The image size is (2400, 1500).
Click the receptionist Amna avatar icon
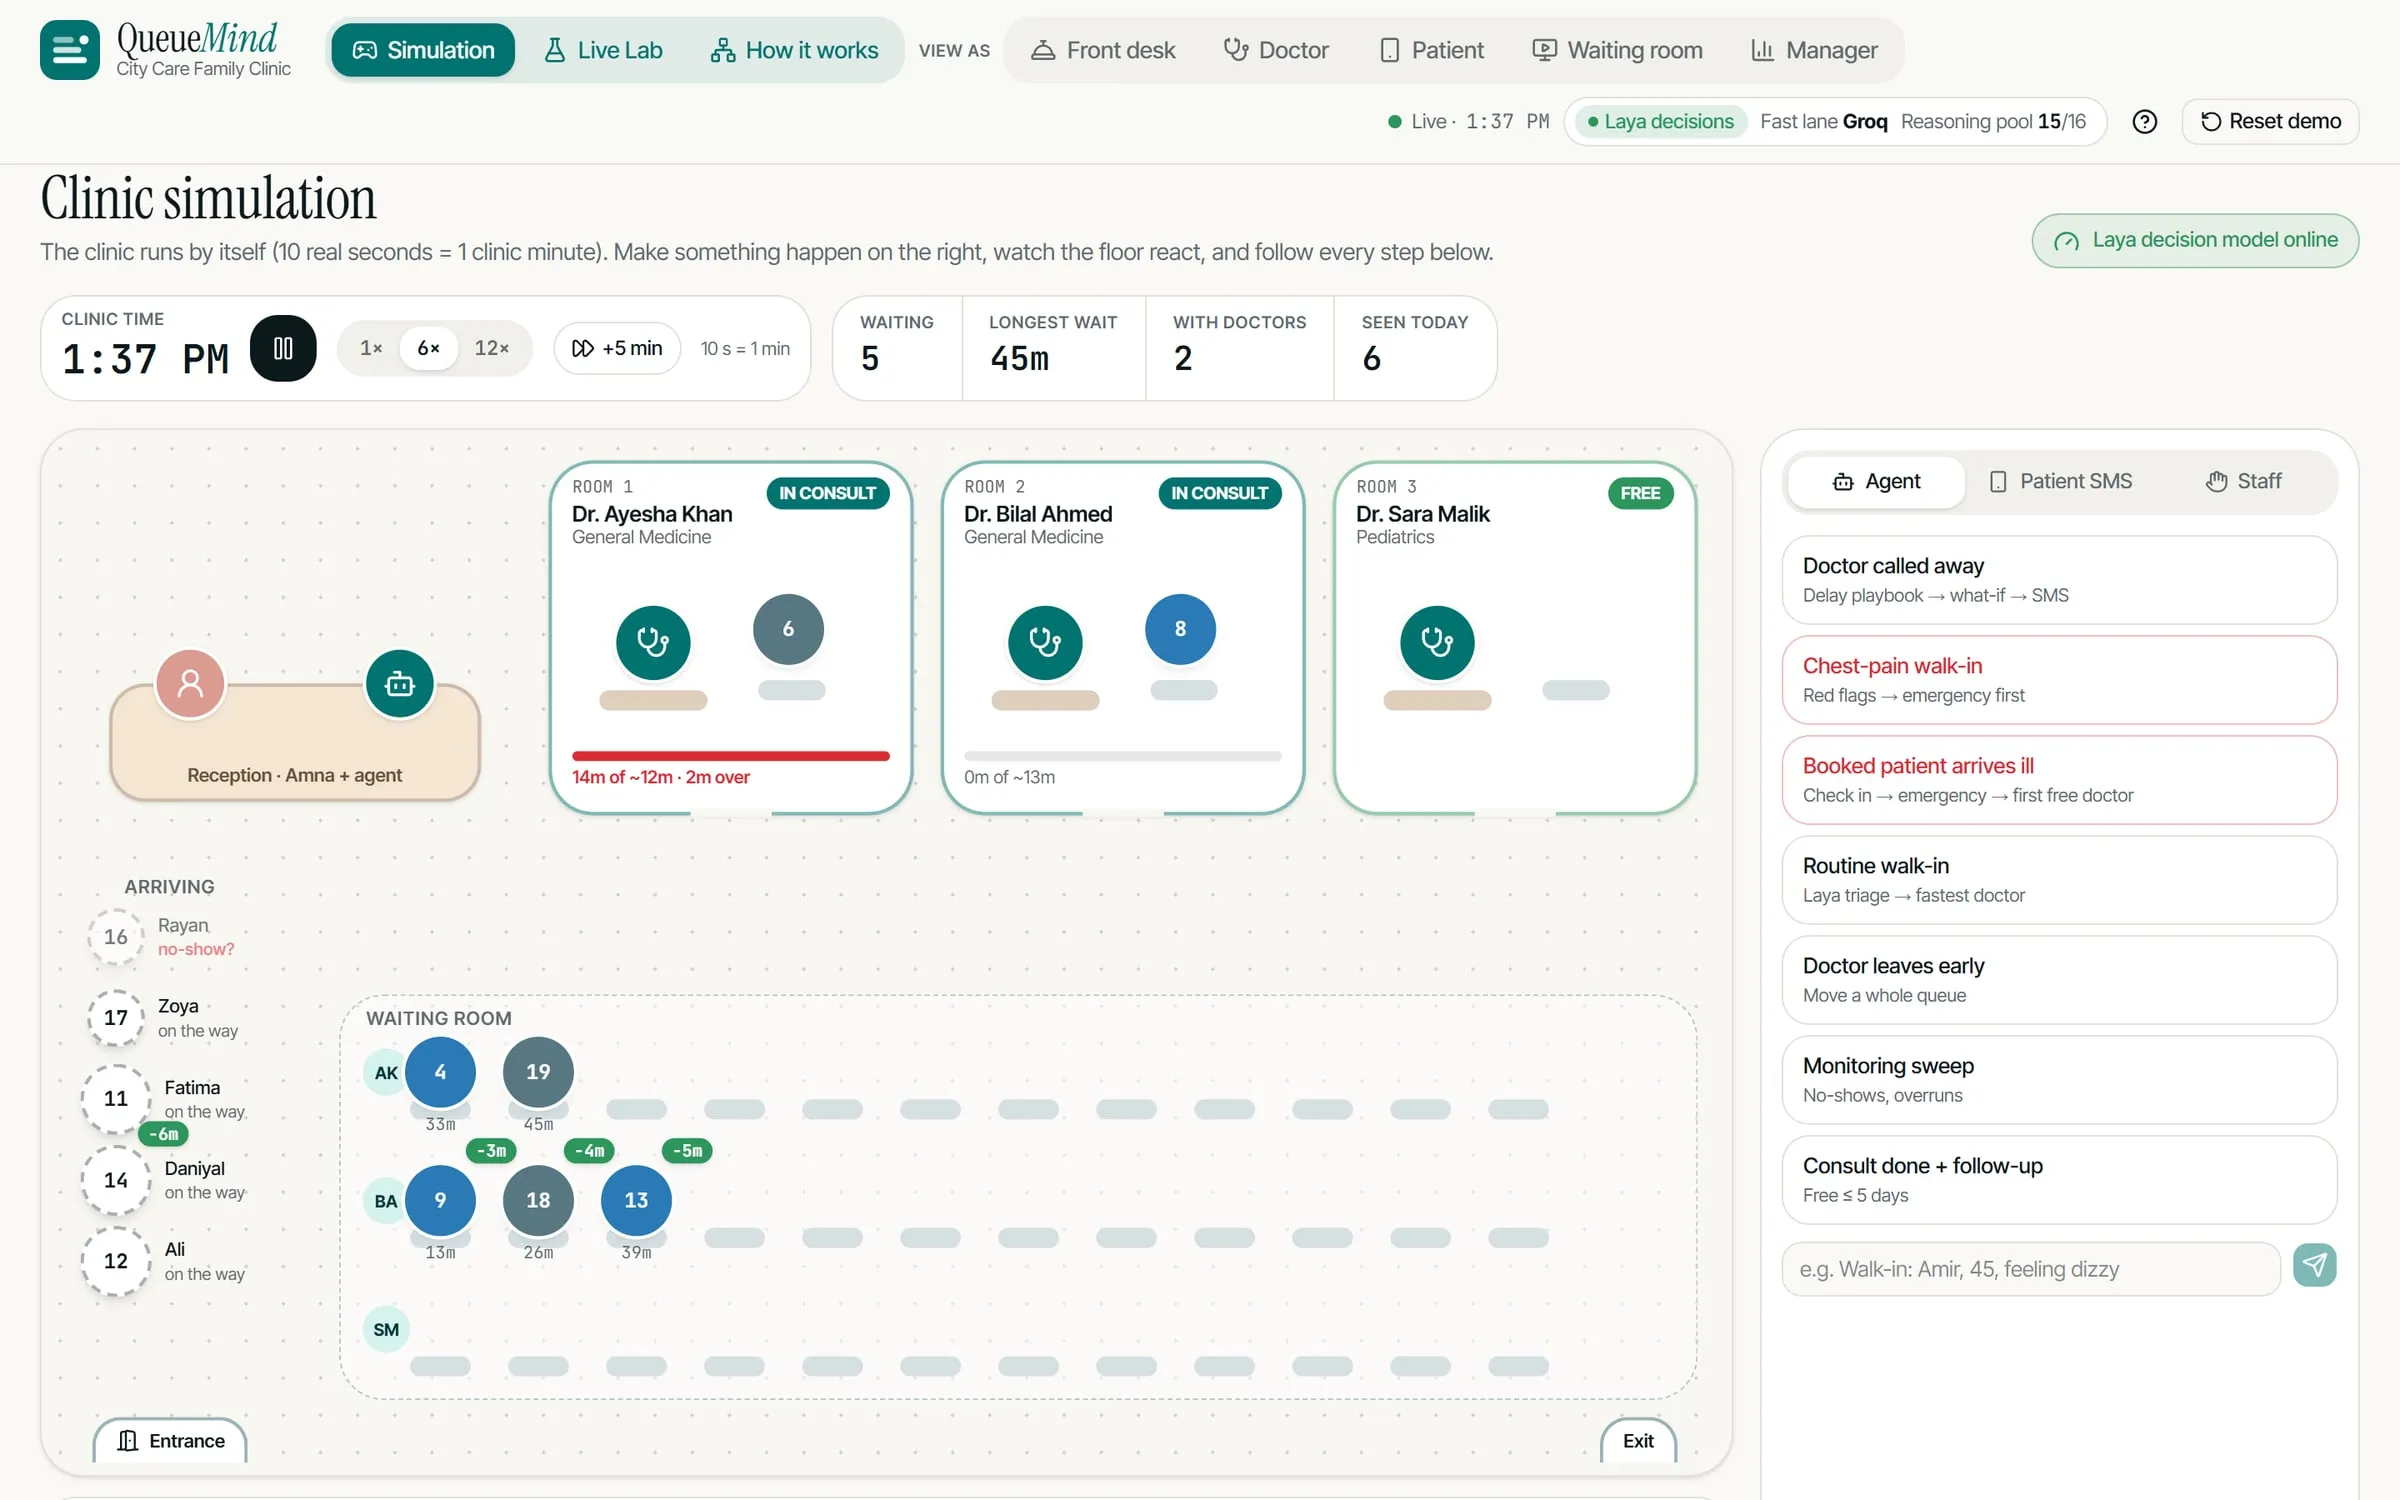point(190,684)
